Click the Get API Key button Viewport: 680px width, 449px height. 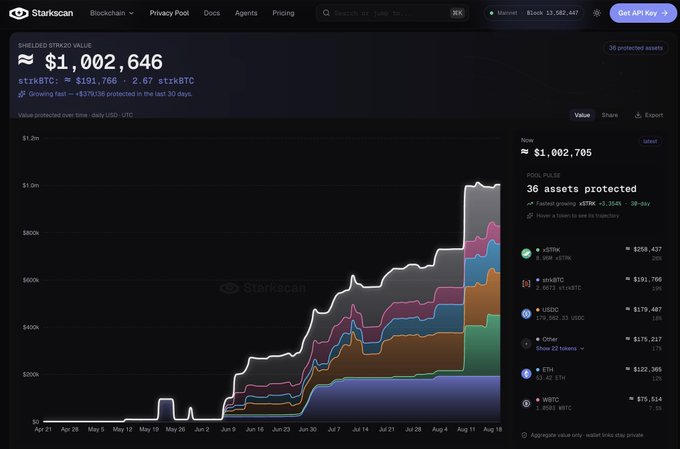tap(643, 13)
